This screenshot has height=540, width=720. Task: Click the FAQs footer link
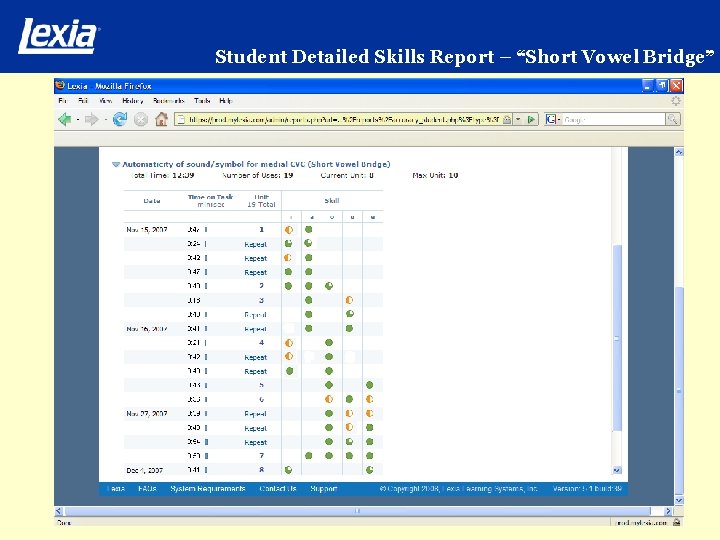click(x=147, y=489)
